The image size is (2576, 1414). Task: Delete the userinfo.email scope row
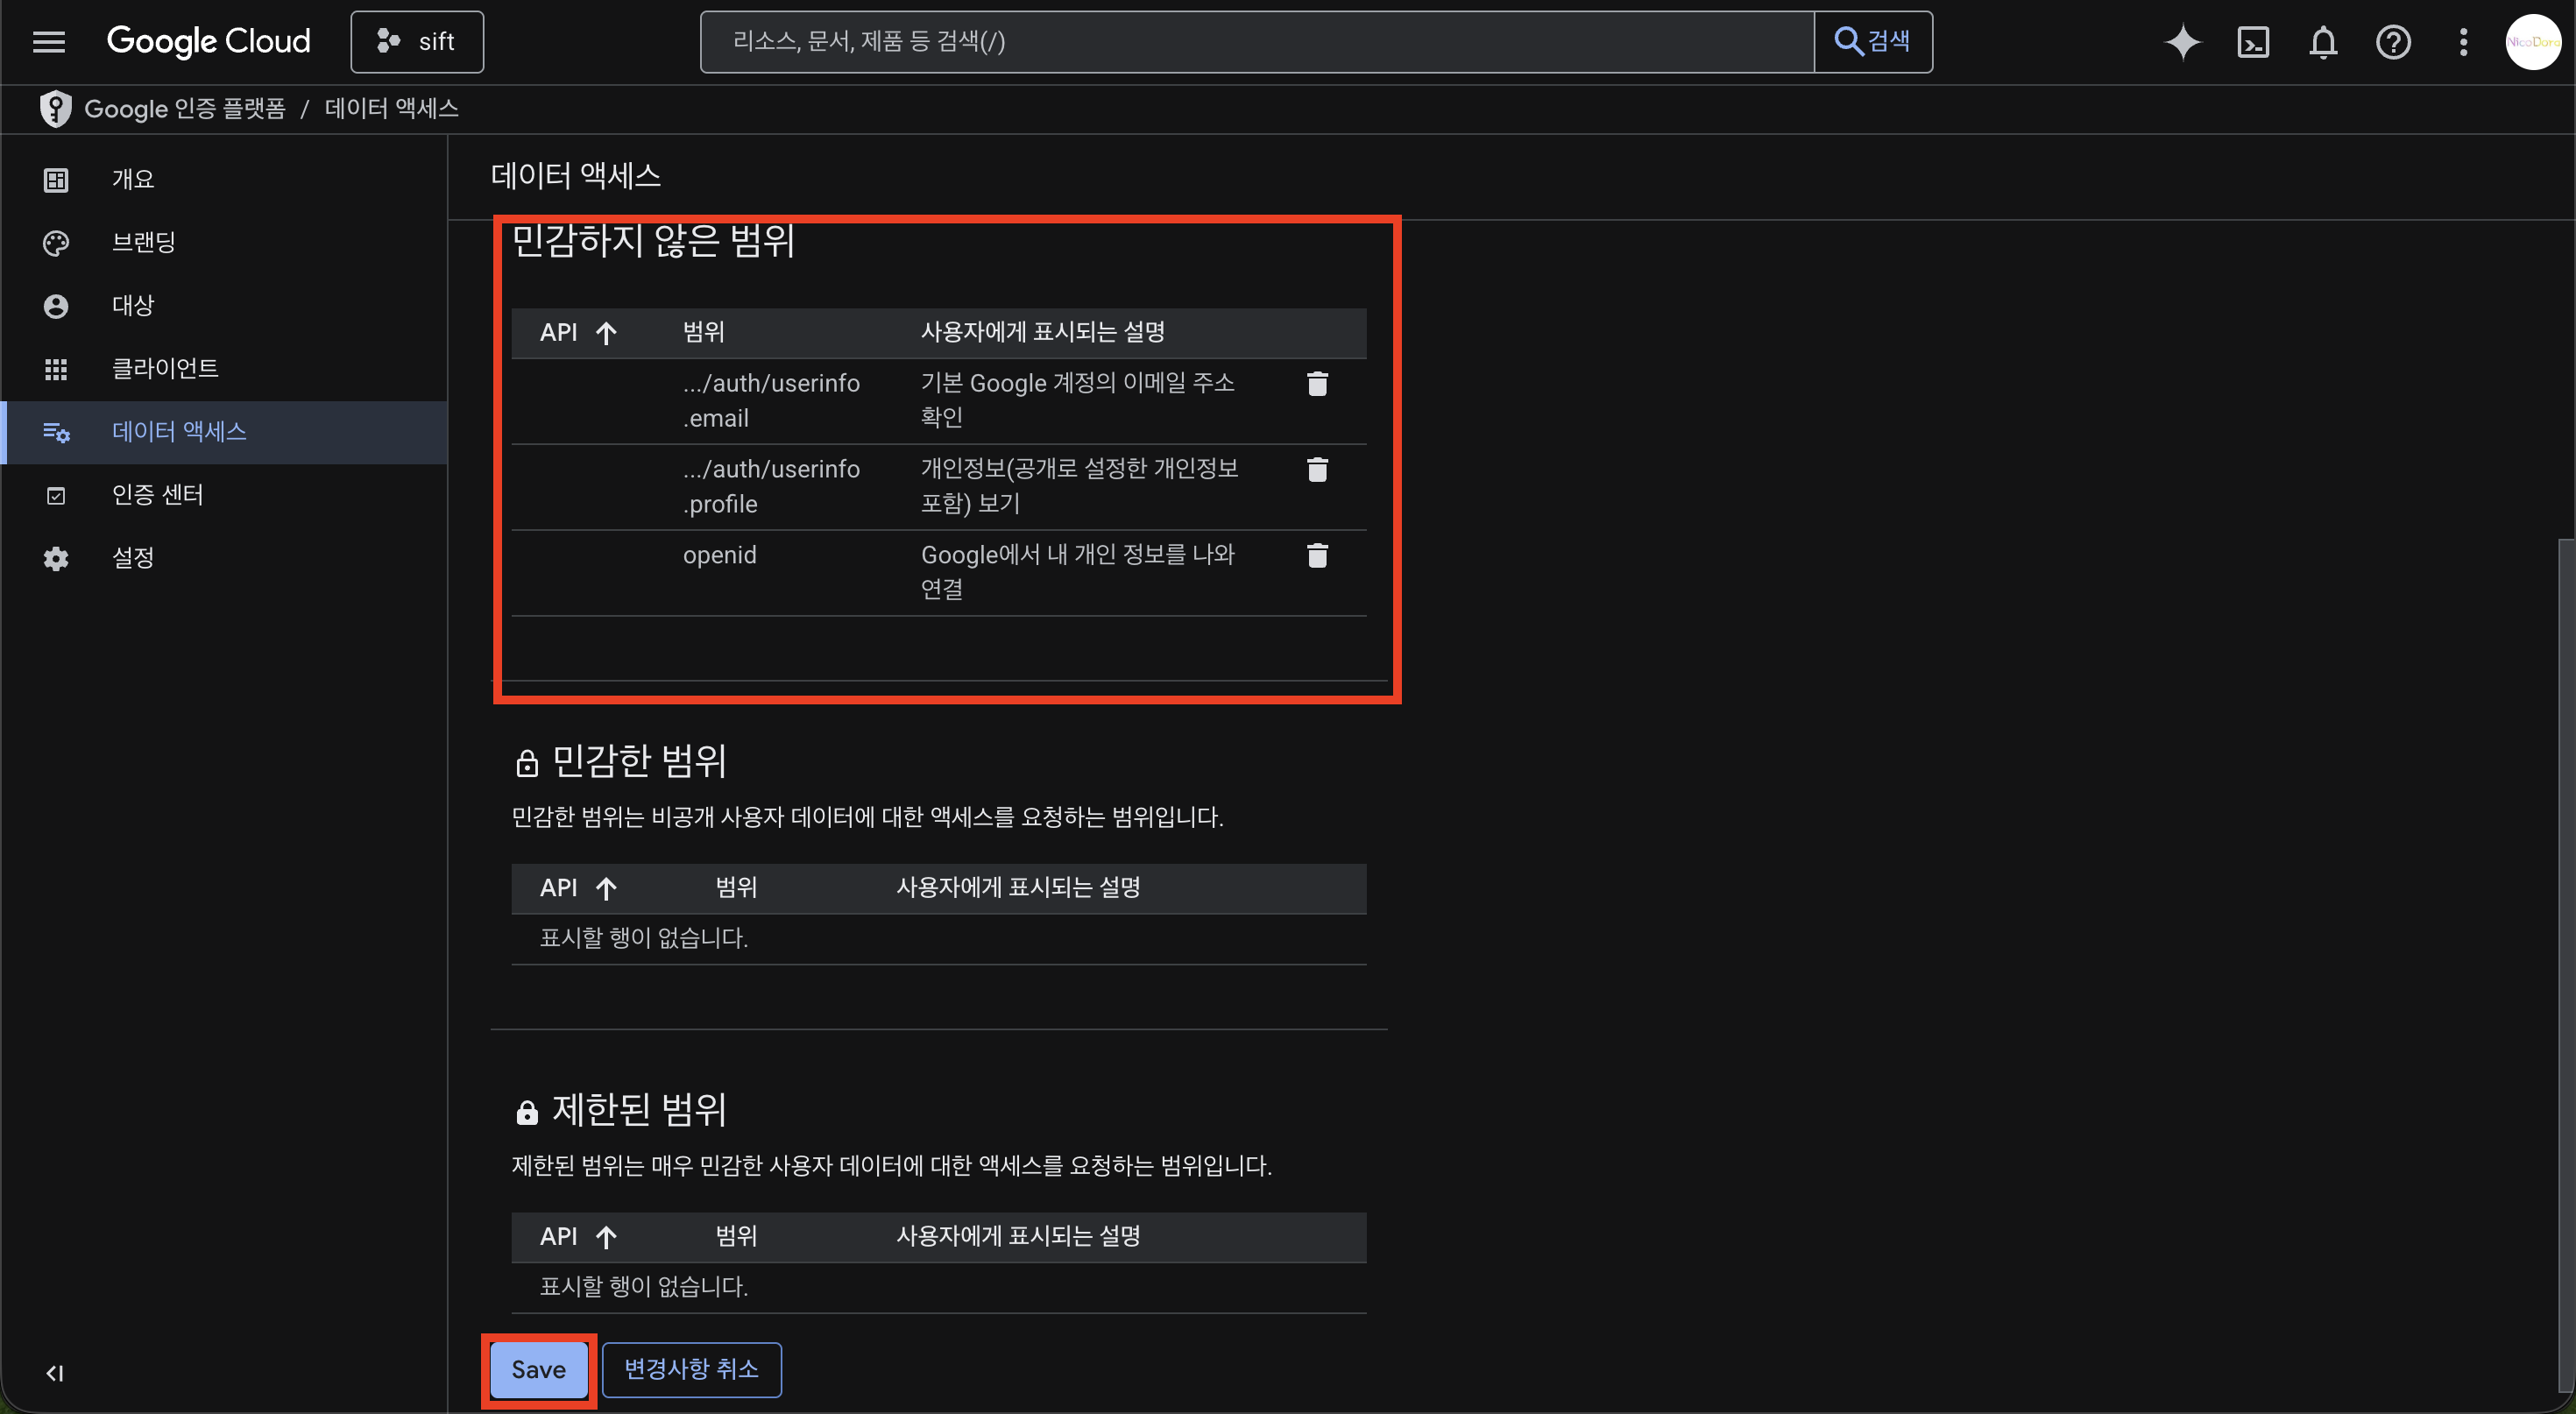(1317, 384)
